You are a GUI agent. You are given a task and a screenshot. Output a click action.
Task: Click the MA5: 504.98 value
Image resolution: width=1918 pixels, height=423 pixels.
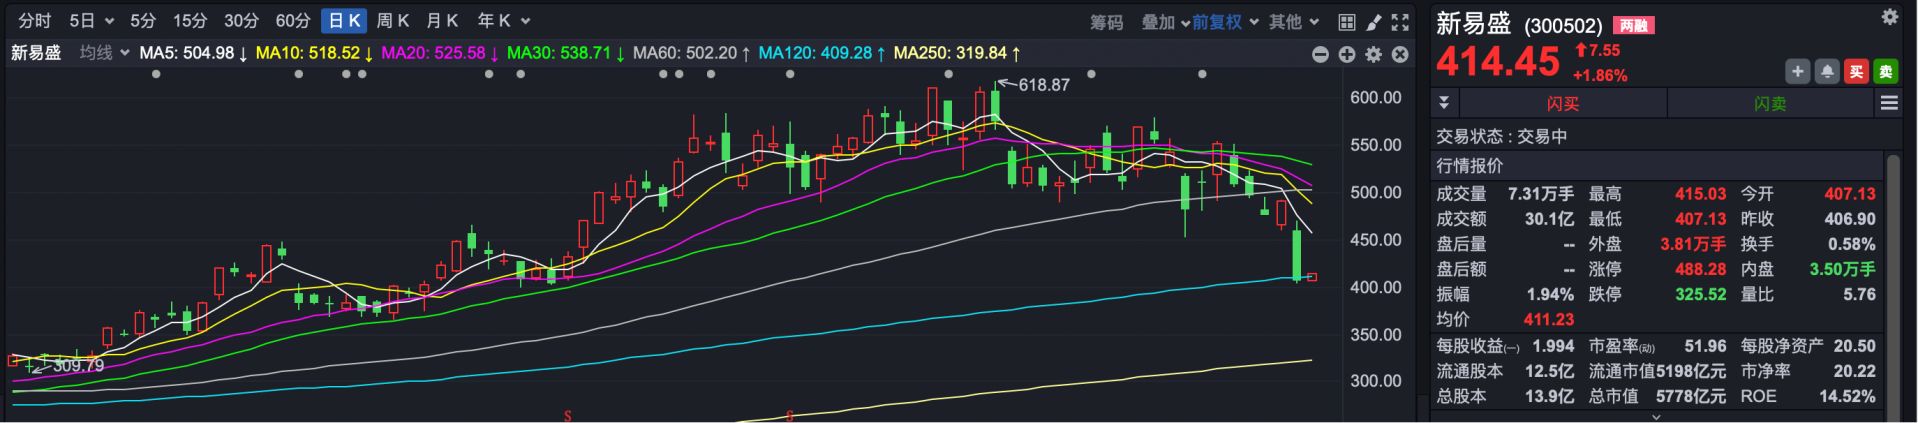pos(193,53)
